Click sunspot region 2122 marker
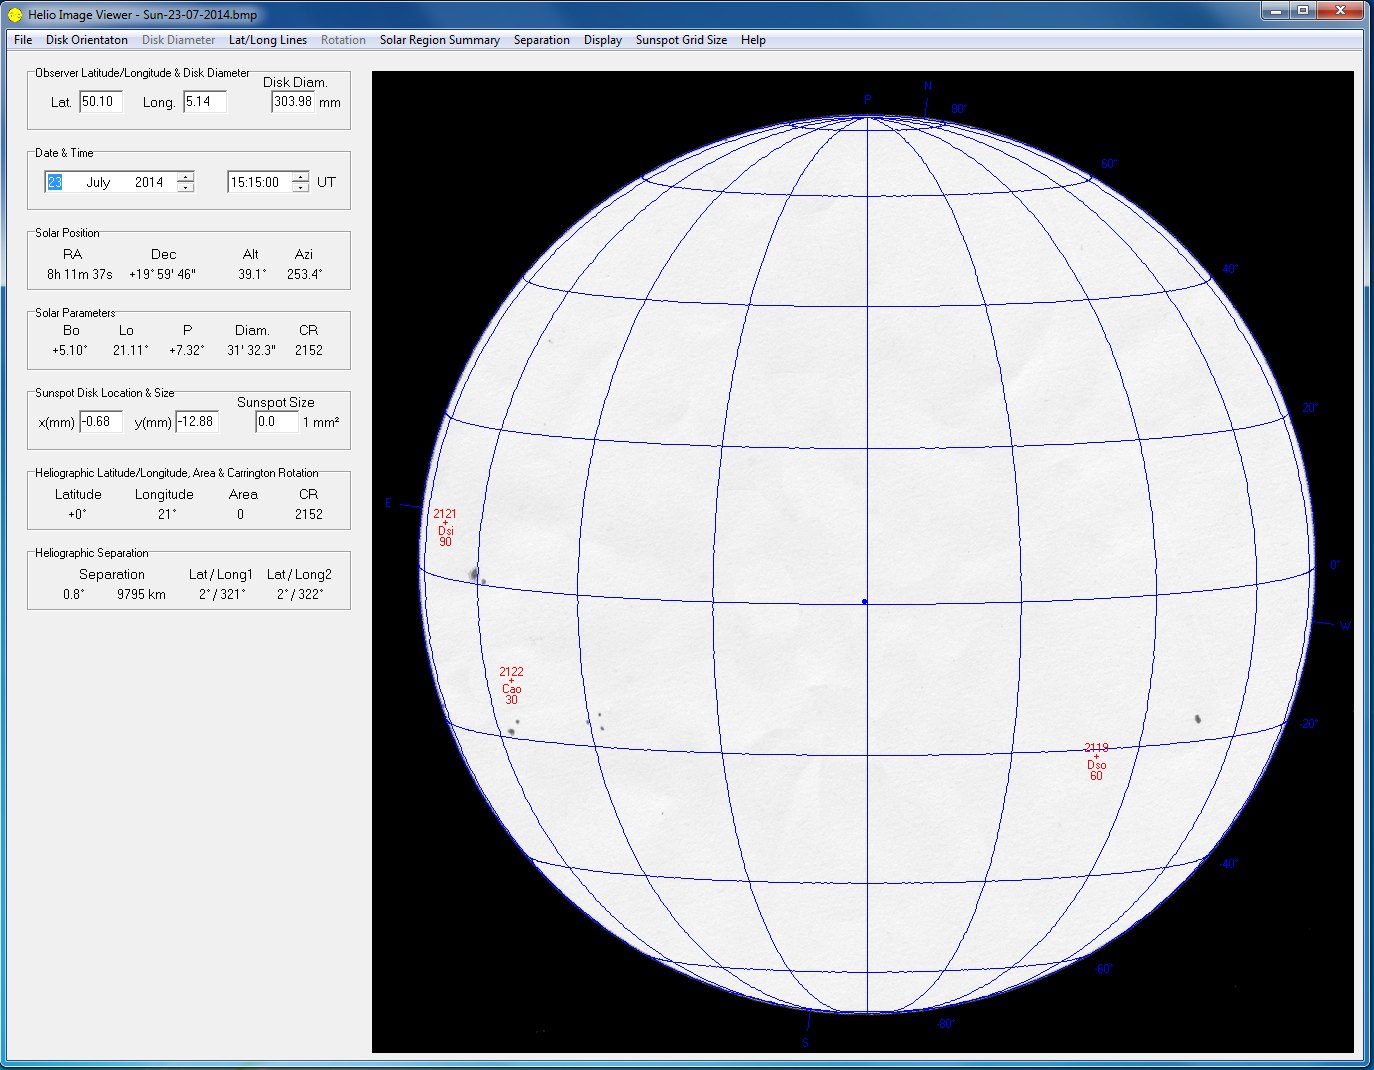Image resolution: width=1374 pixels, height=1070 pixels. point(511,681)
